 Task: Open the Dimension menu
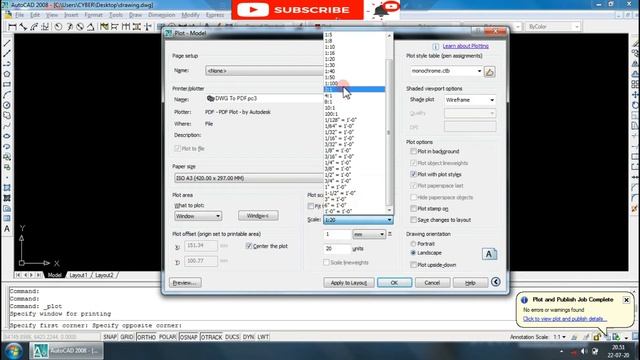[162, 15]
